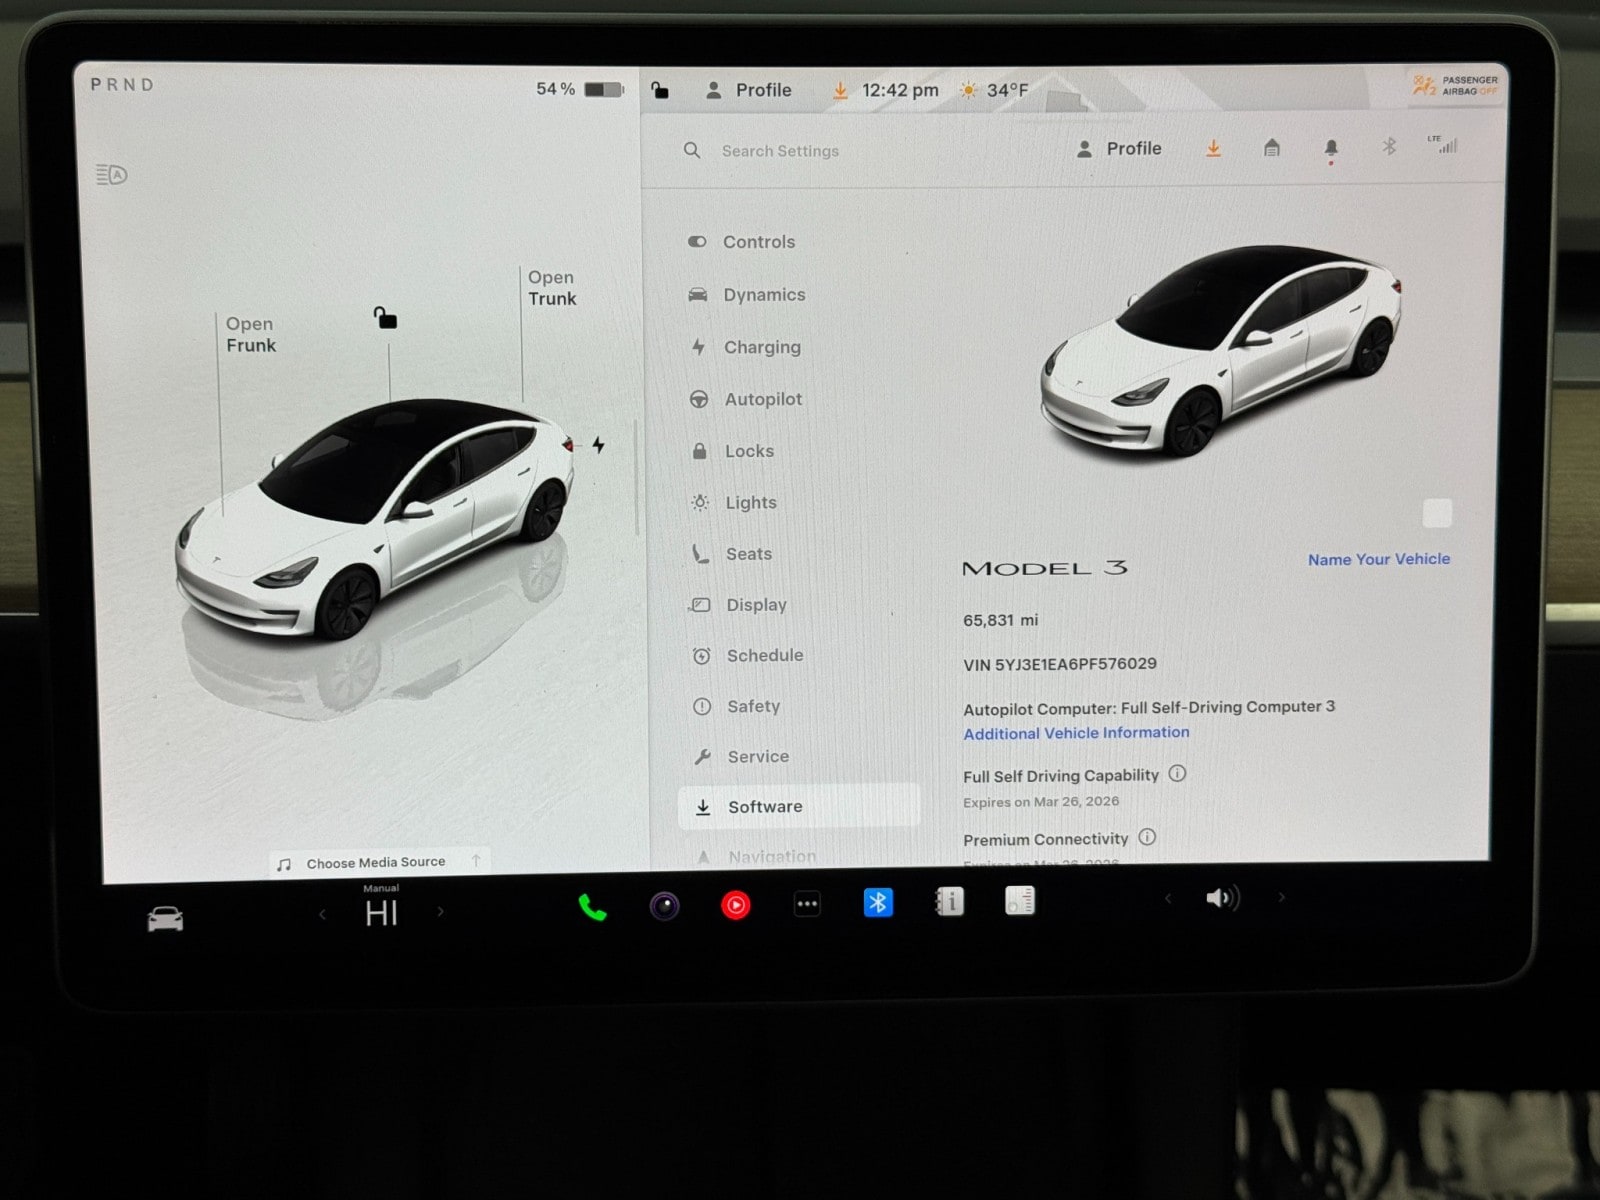Expand the Choose Media Source player
This screenshot has height=1200, width=1600.
pyautogui.click(x=376, y=862)
